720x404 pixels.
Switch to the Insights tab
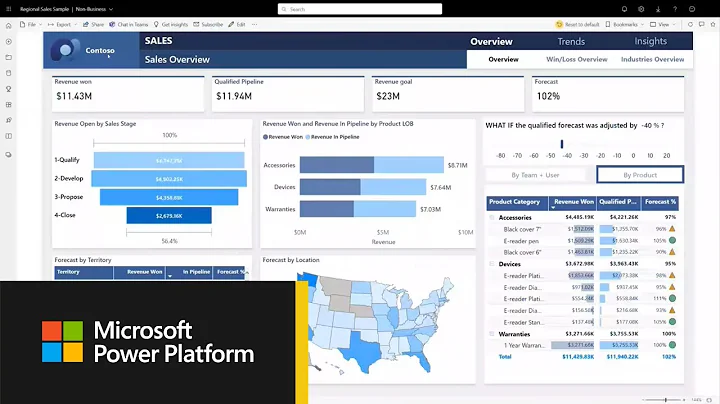651,41
